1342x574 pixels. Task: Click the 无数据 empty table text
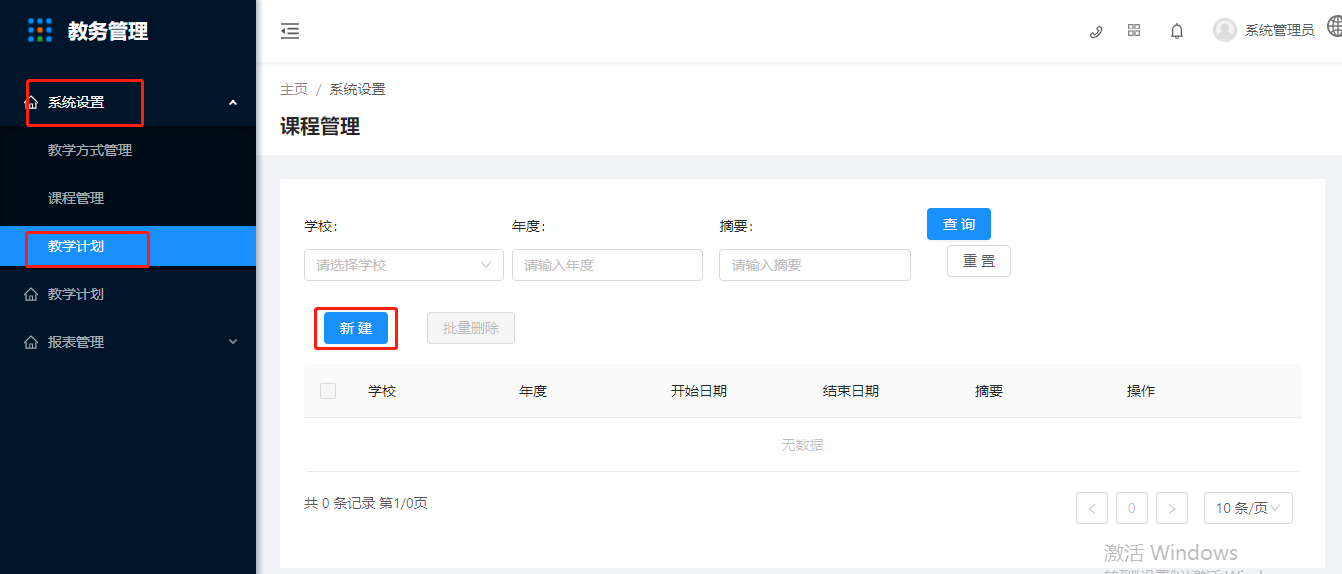802,445
